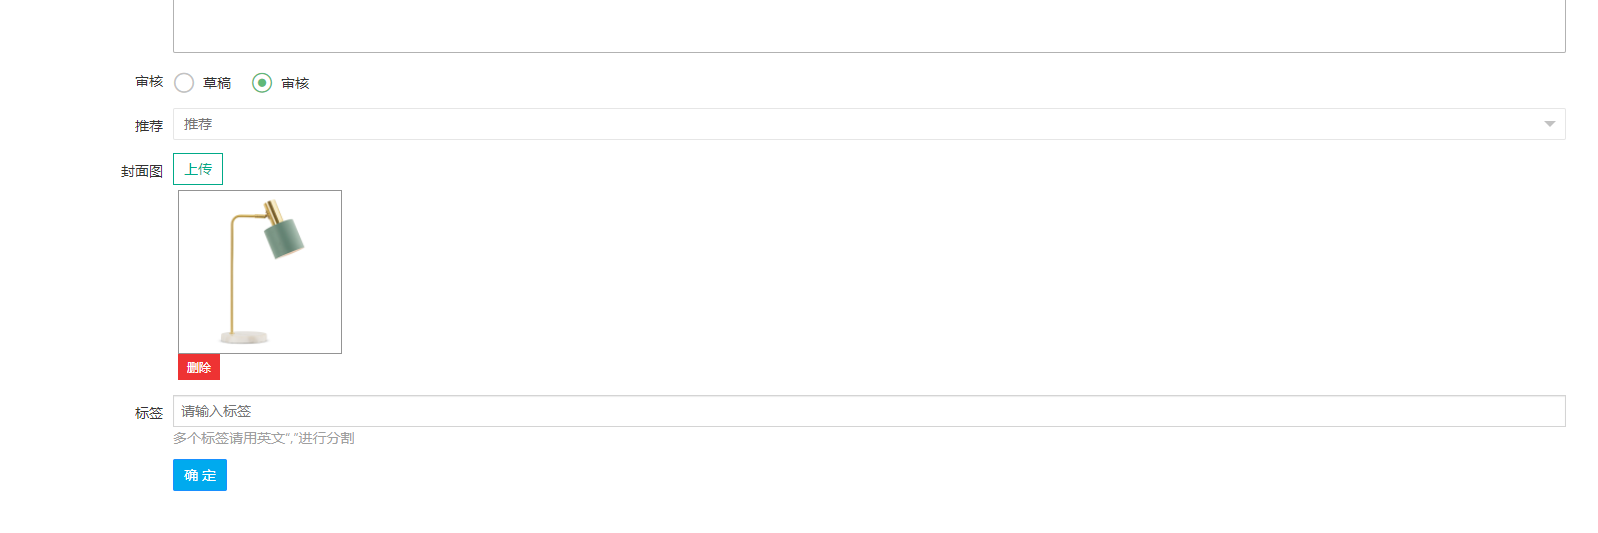1598x533 pixels.
Task: Click the tag separator hint text
Action: tap(264, 438)
